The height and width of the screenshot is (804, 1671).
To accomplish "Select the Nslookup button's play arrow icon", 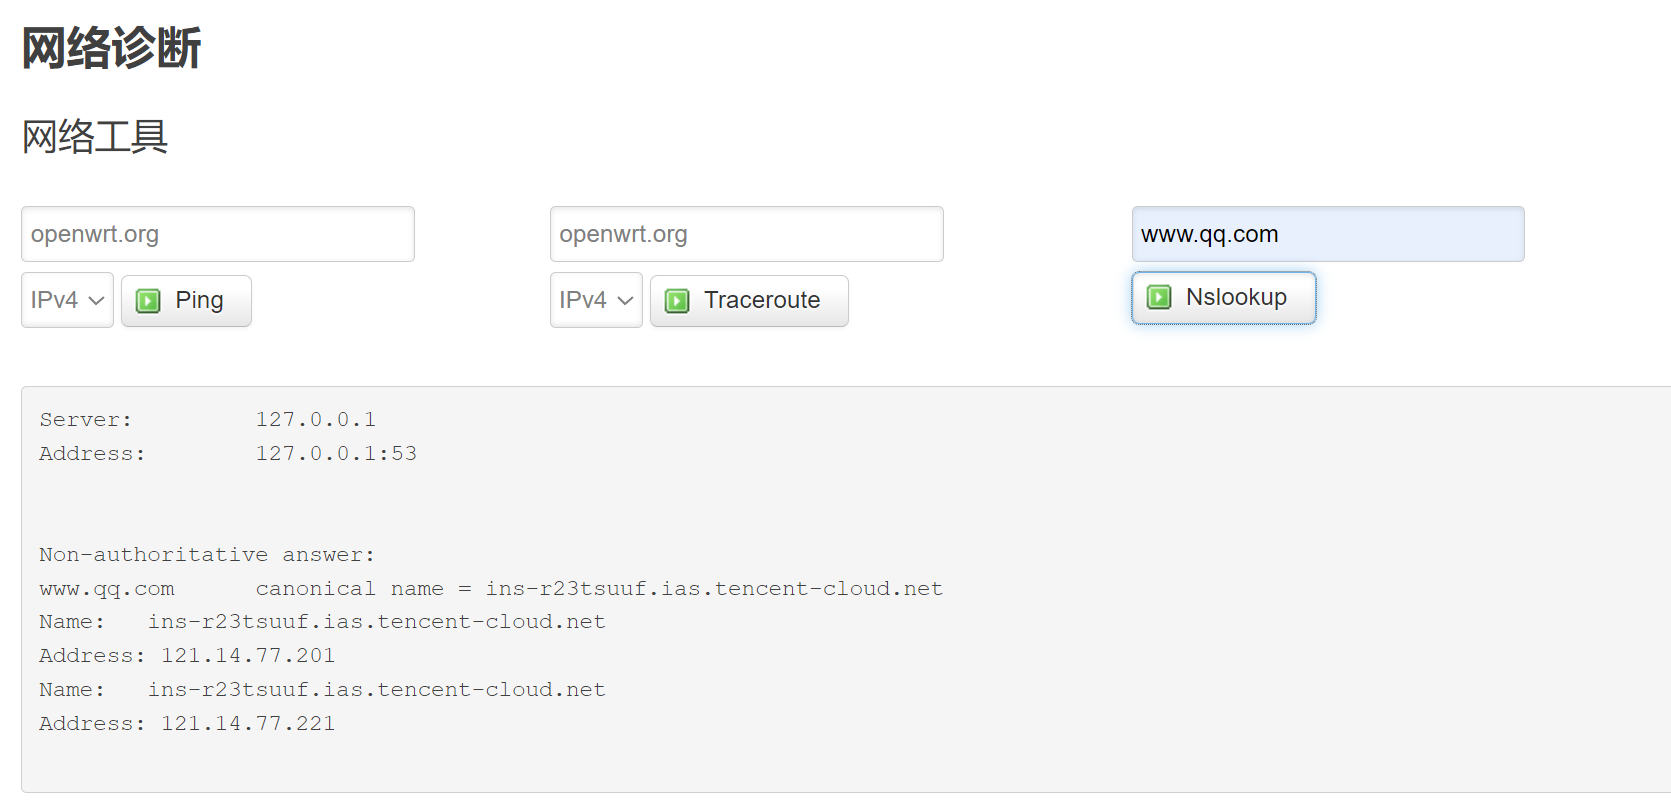I will [1158, 297].
